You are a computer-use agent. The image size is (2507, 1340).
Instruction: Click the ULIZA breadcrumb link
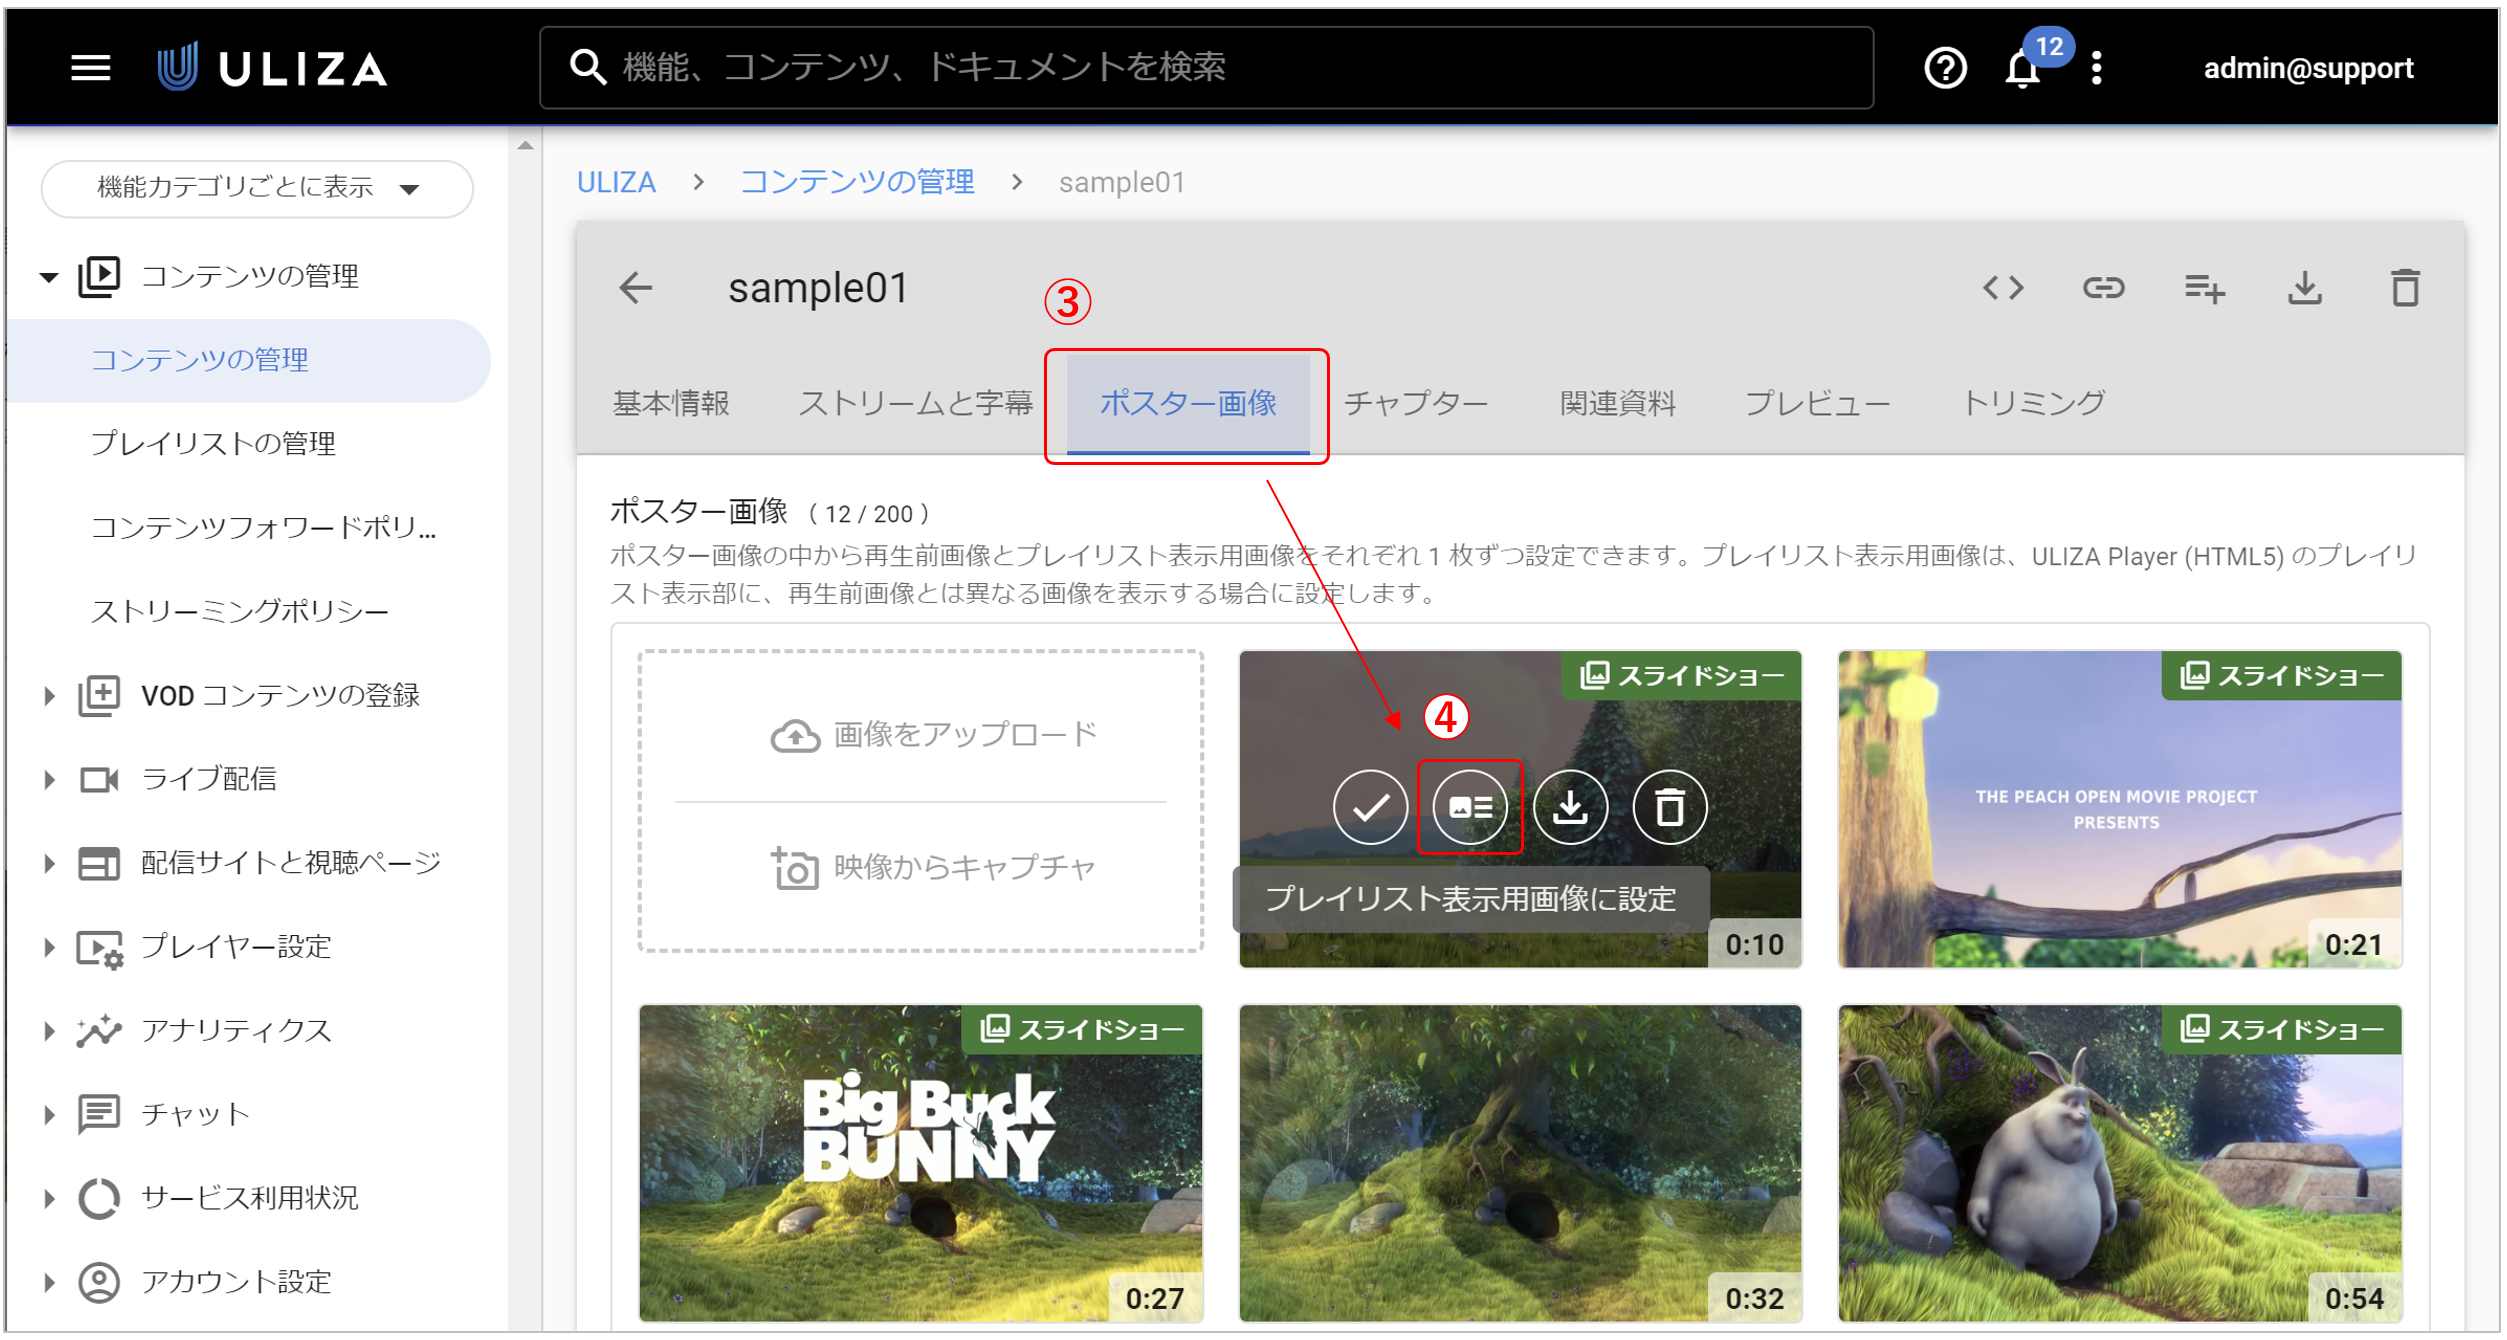coord(616,182)
